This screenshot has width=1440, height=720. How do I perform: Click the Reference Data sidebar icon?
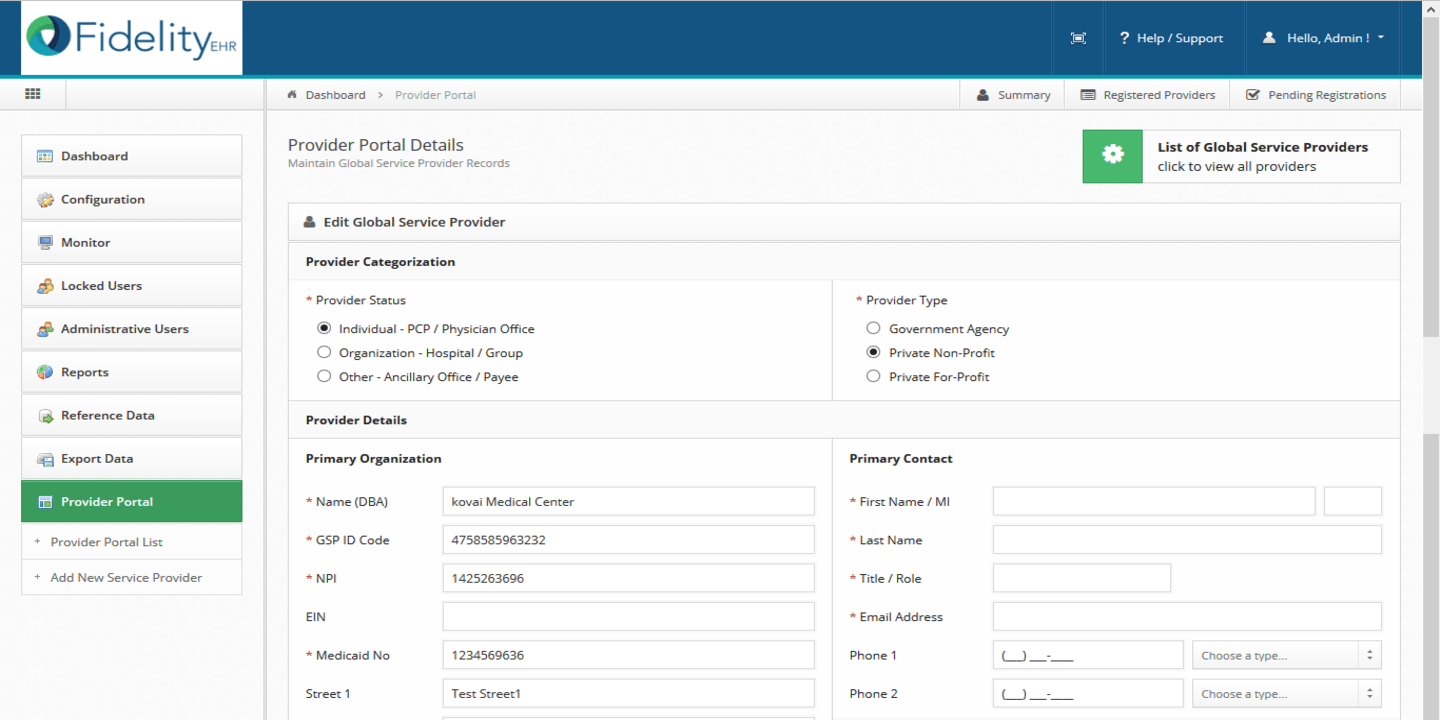(45, 416)
